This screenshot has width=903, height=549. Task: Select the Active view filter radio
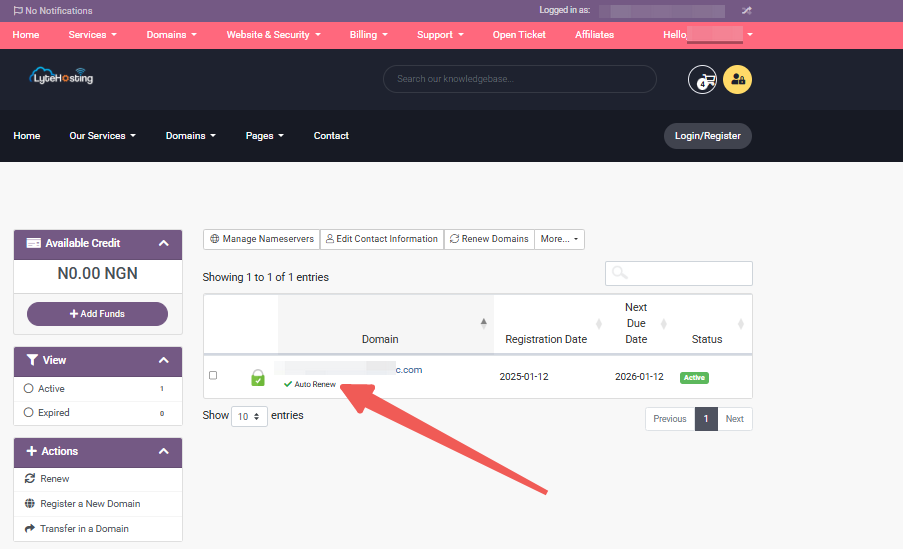(28, 388)
